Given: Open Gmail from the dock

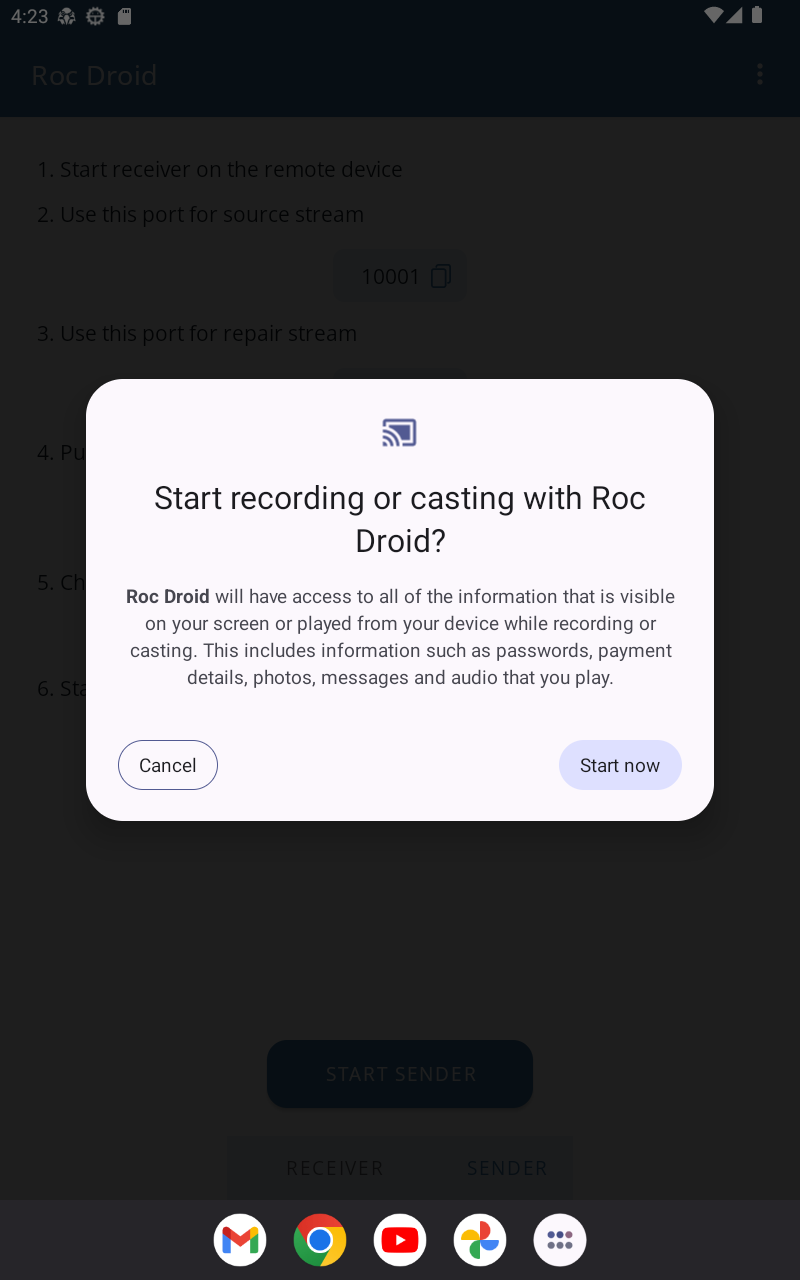Looking at the screenshot, I should pos(240,1240).
